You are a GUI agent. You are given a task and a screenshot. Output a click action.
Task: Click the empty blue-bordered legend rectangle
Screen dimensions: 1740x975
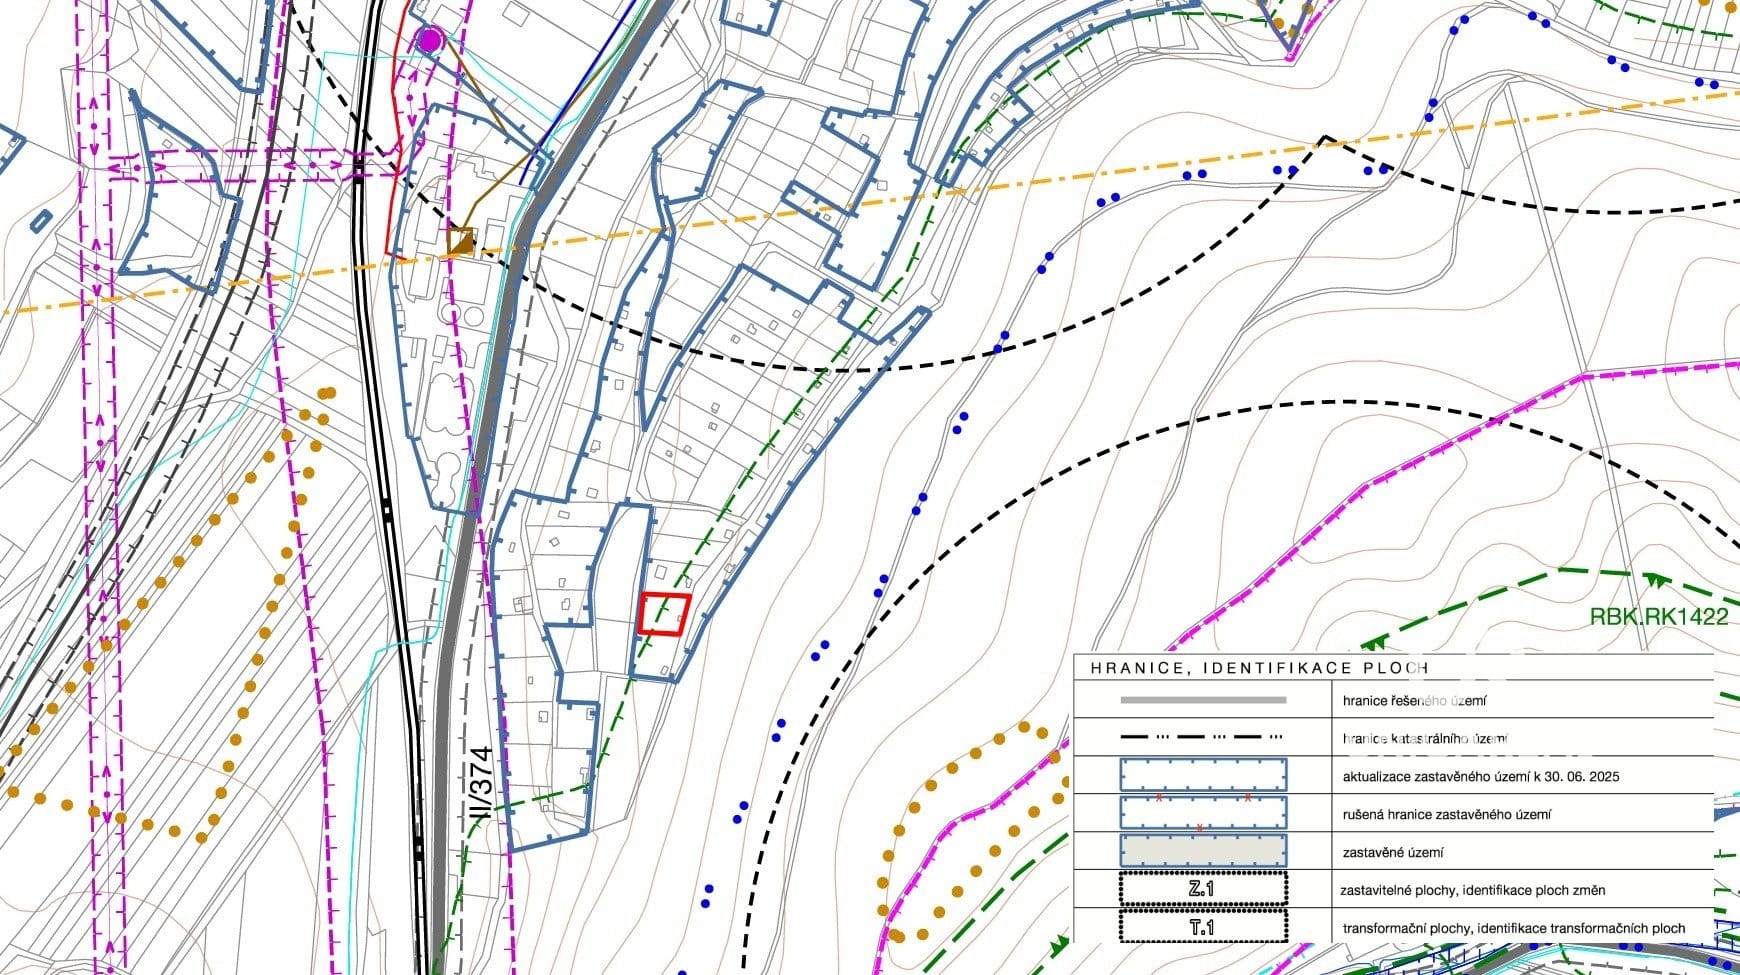pos(1203,775)
